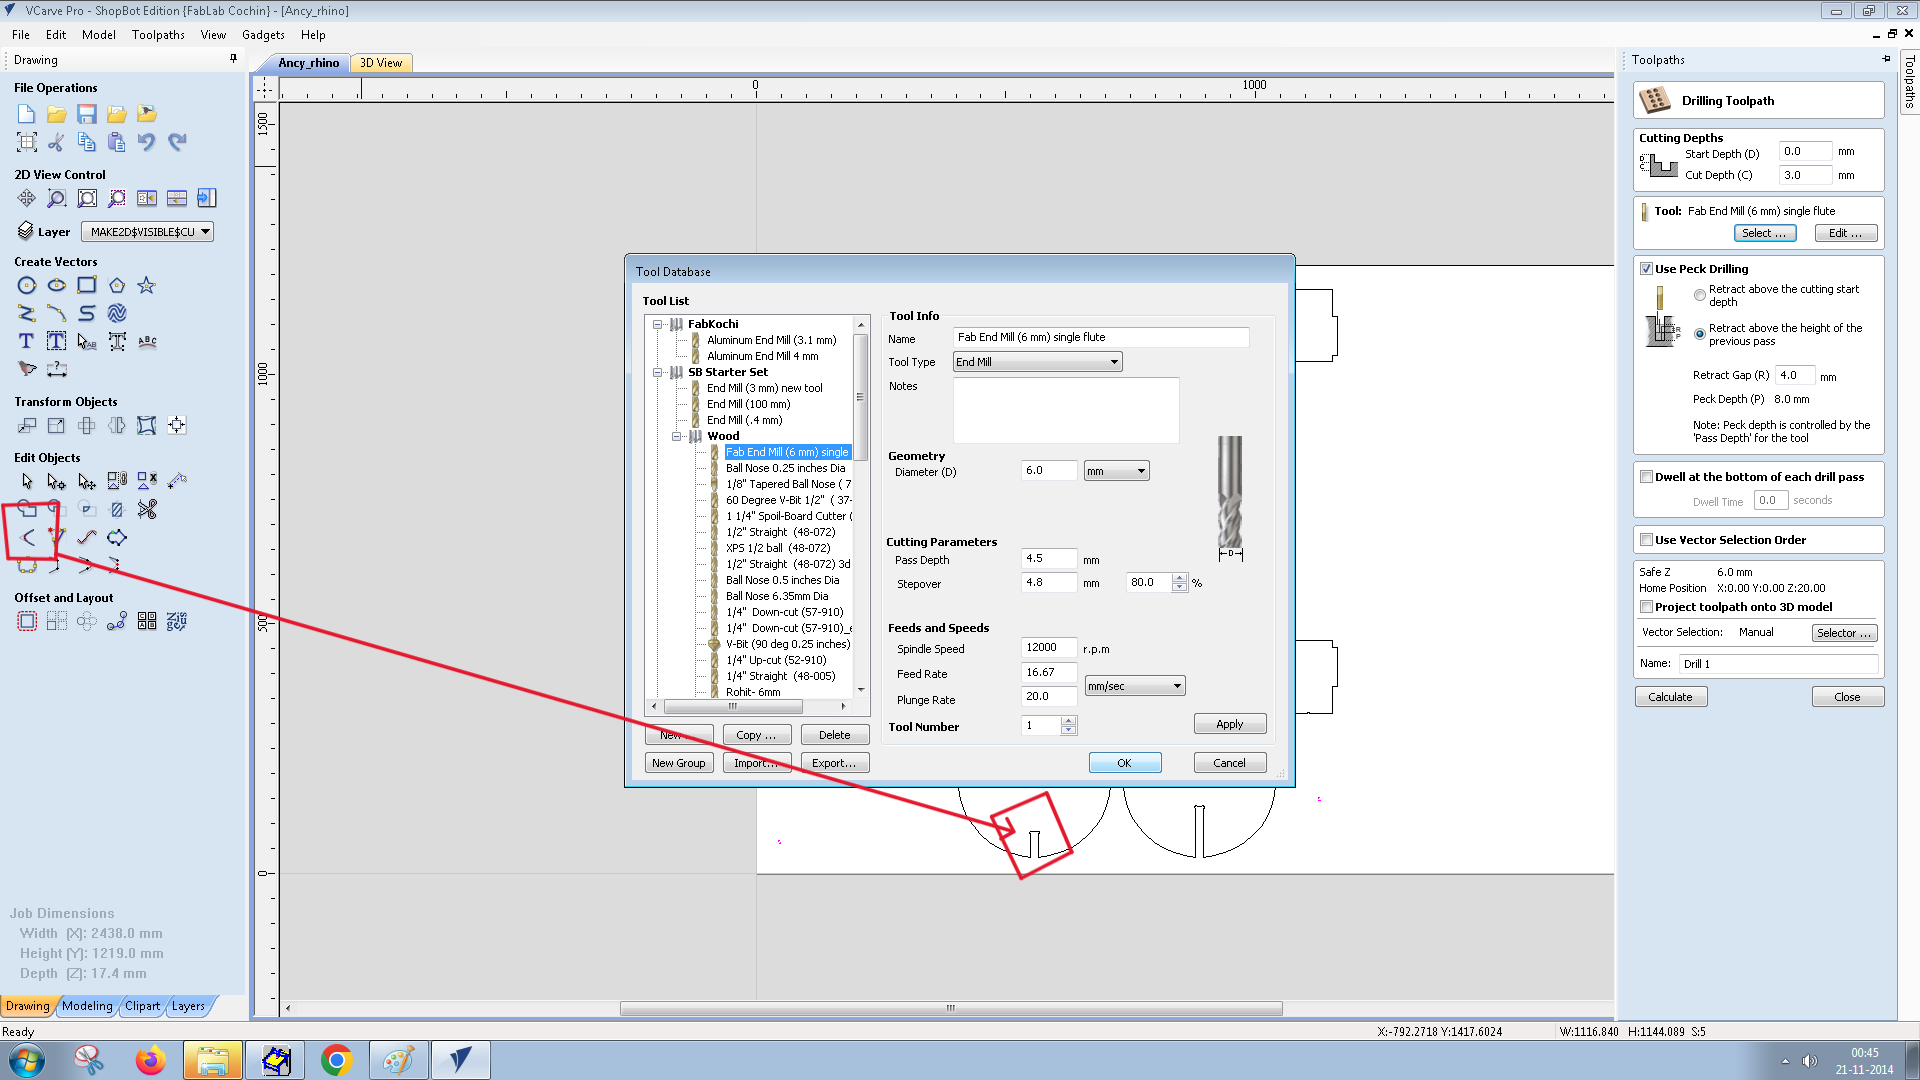Create a new file from File Operations
1920x1080 pixels.
27,114
